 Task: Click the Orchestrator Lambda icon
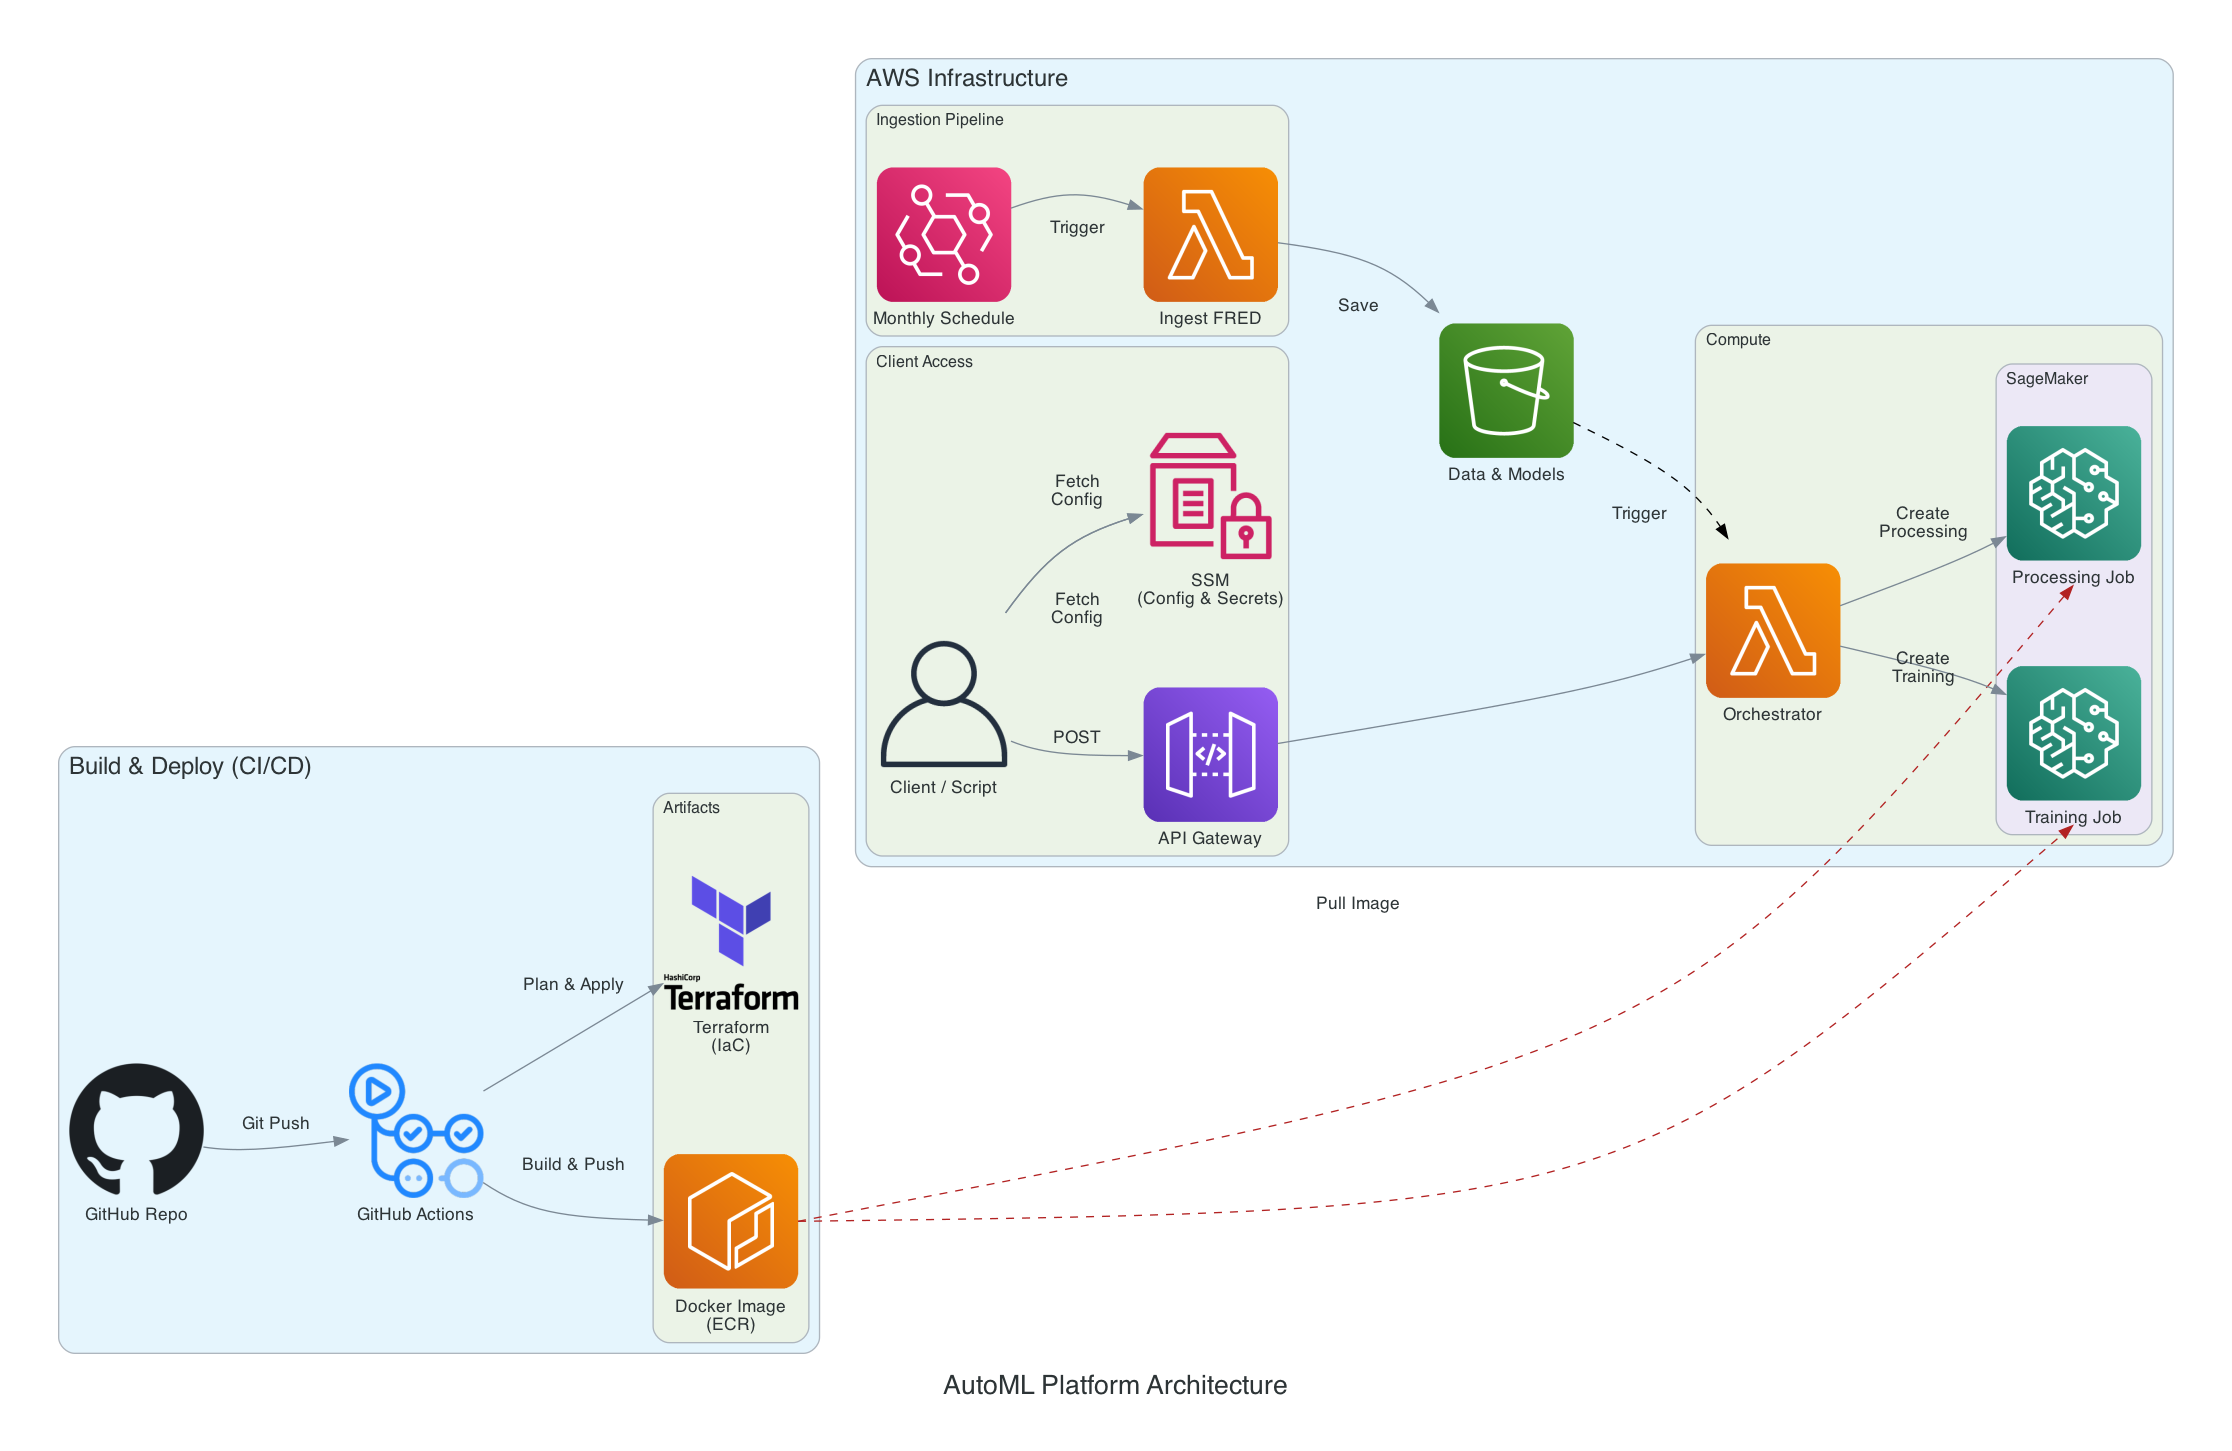point(1772,630)
